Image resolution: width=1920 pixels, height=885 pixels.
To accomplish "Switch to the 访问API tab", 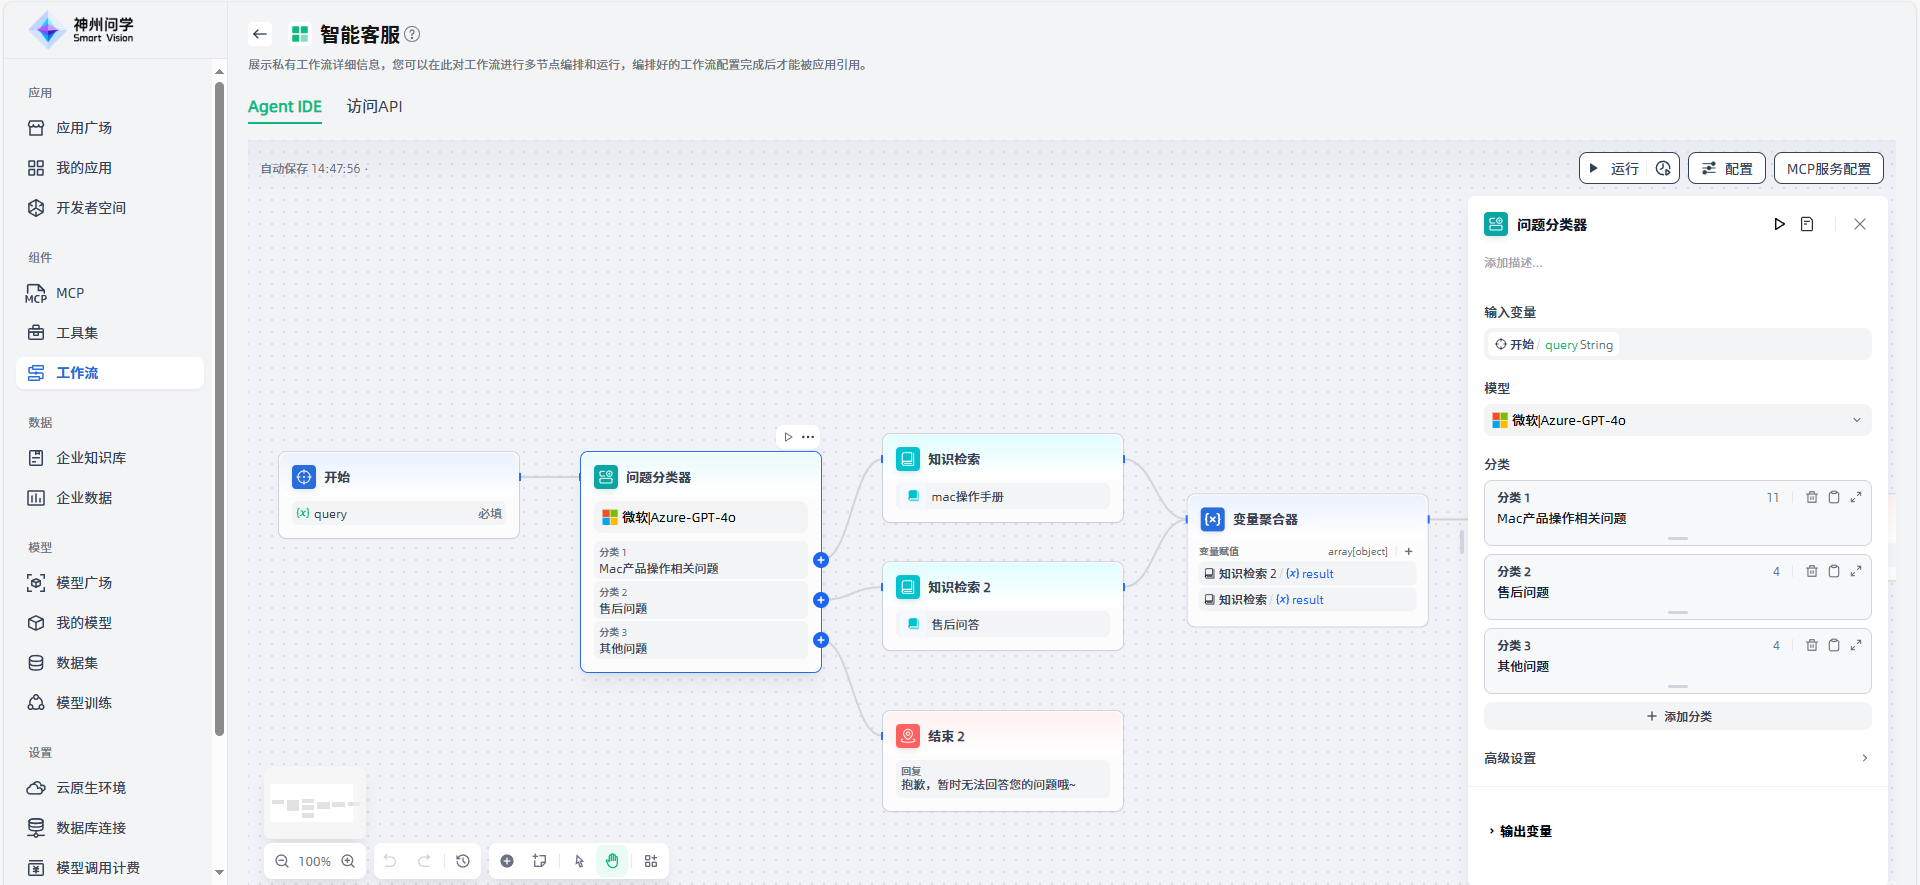I will tap(374, 106).
